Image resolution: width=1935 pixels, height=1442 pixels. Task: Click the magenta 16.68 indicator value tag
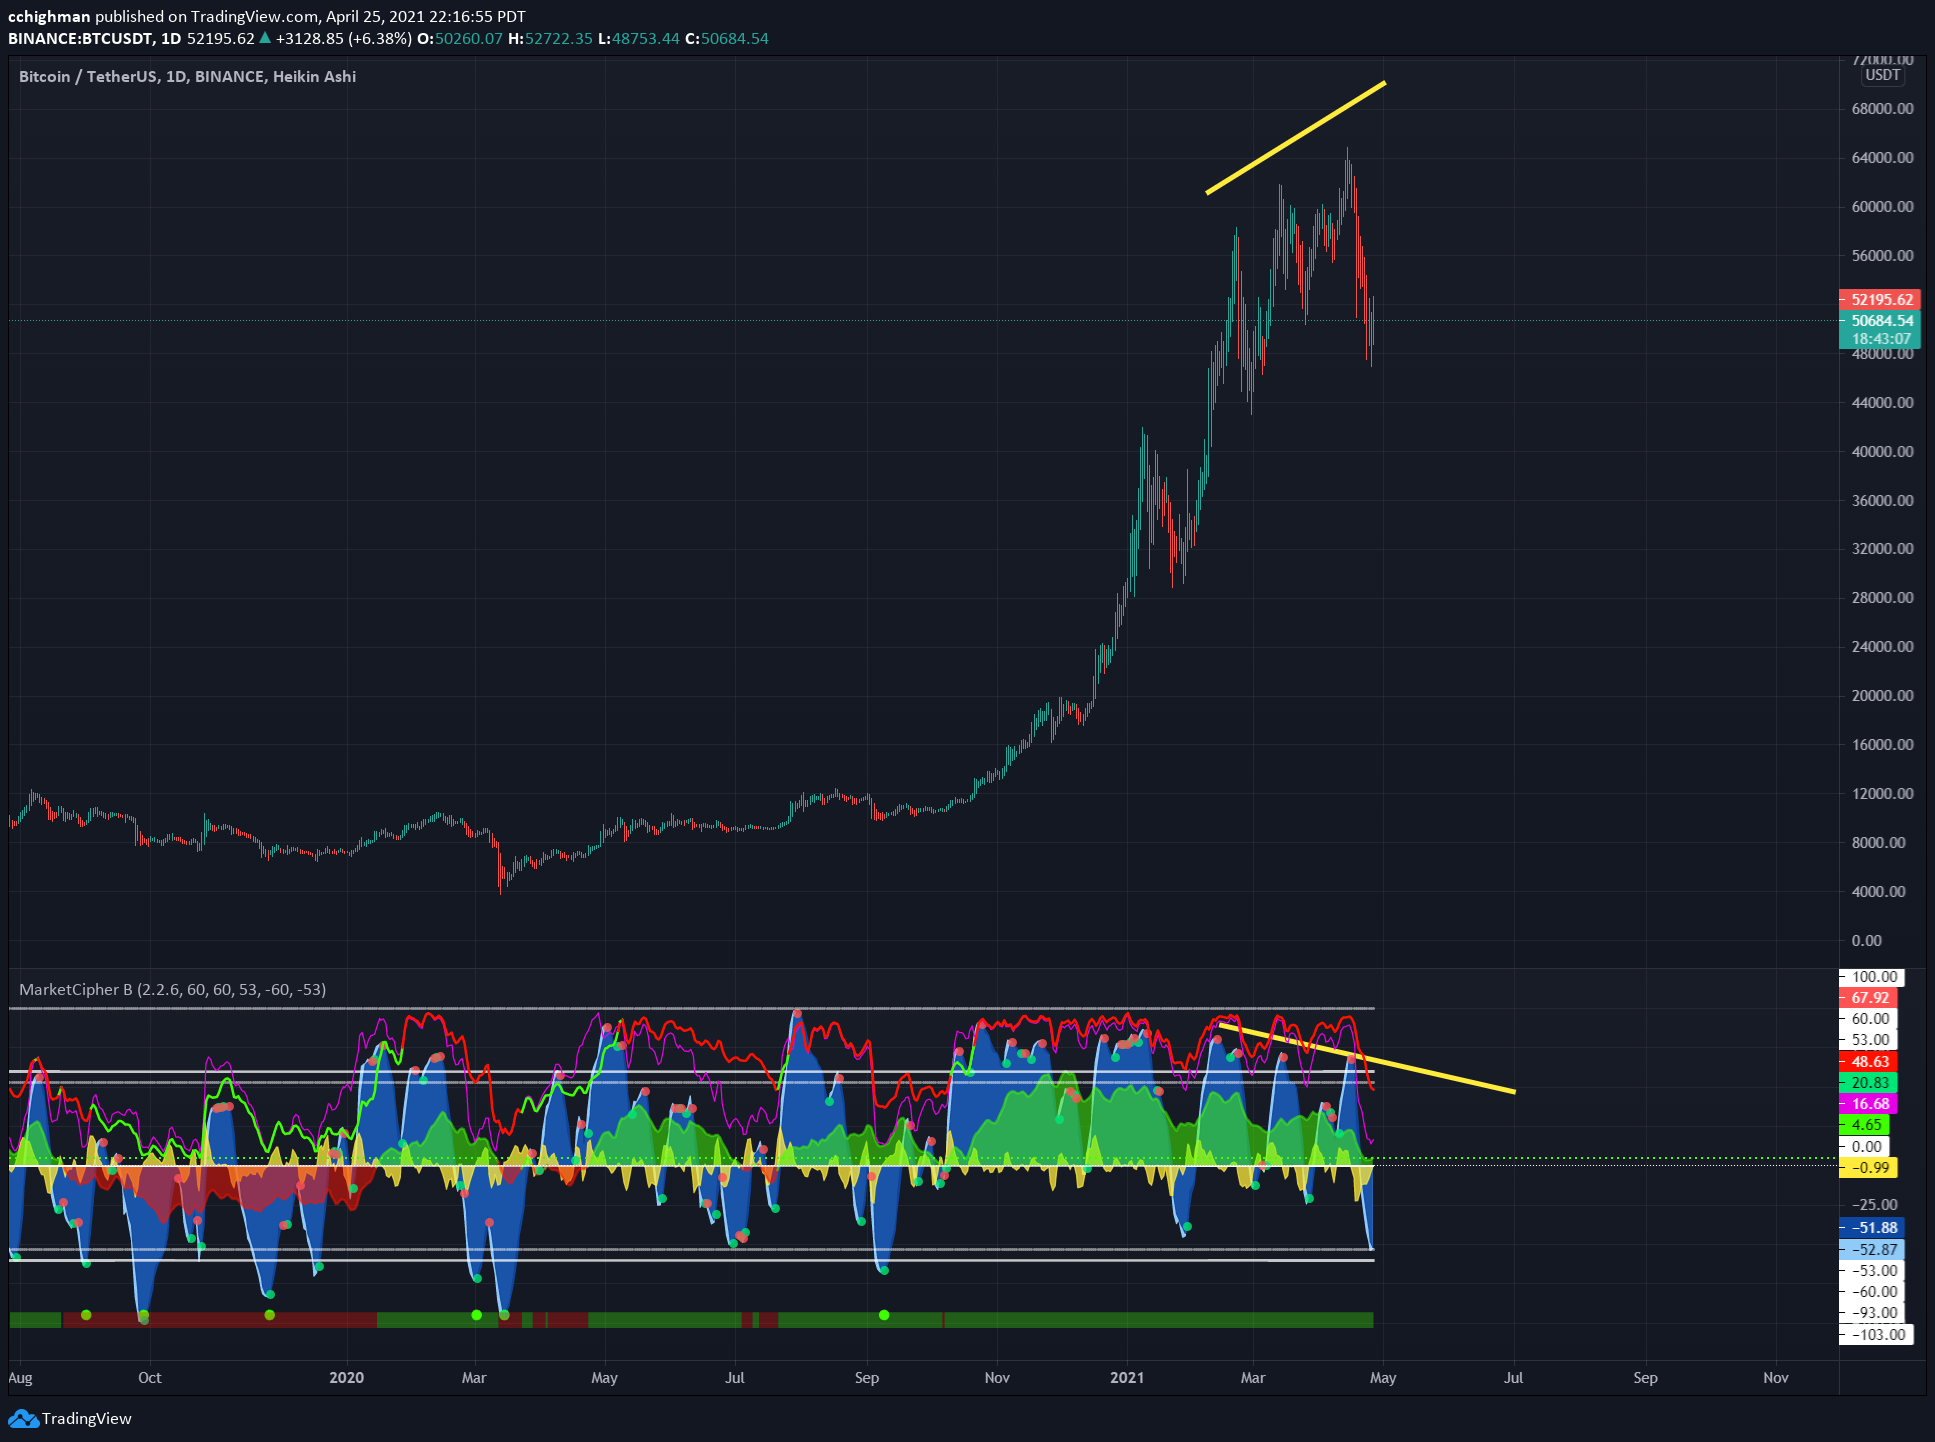(x=1869, y=1103)
